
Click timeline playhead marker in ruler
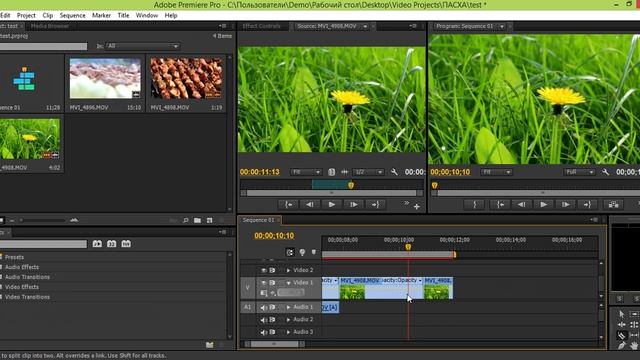point(408,247)
